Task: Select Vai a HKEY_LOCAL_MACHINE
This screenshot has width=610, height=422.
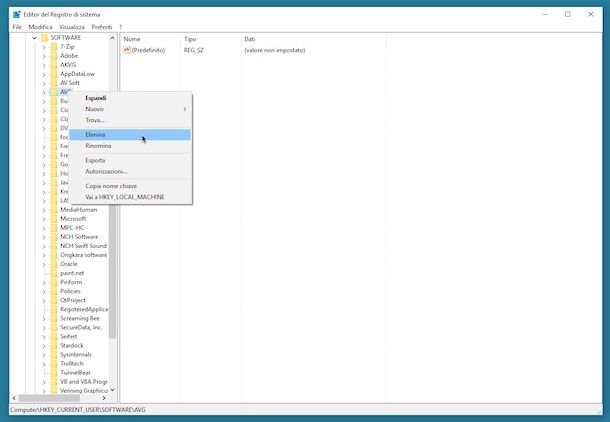Action: coord(130,197)
